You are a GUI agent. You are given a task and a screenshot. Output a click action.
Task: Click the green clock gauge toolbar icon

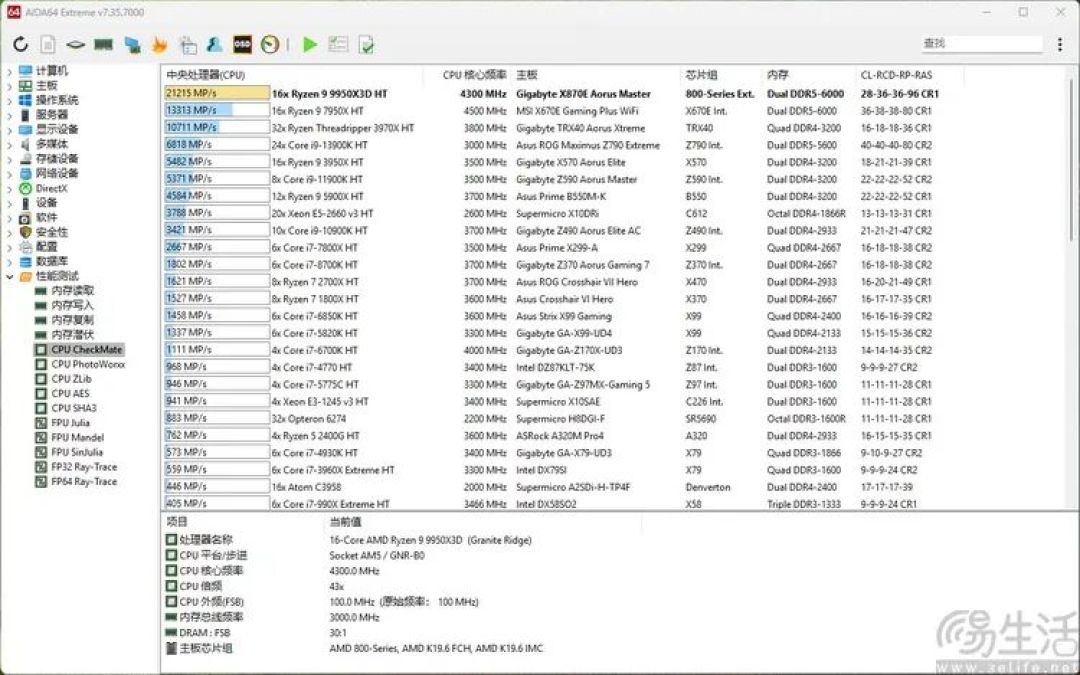pyautogui.click(x=270, y=45)
